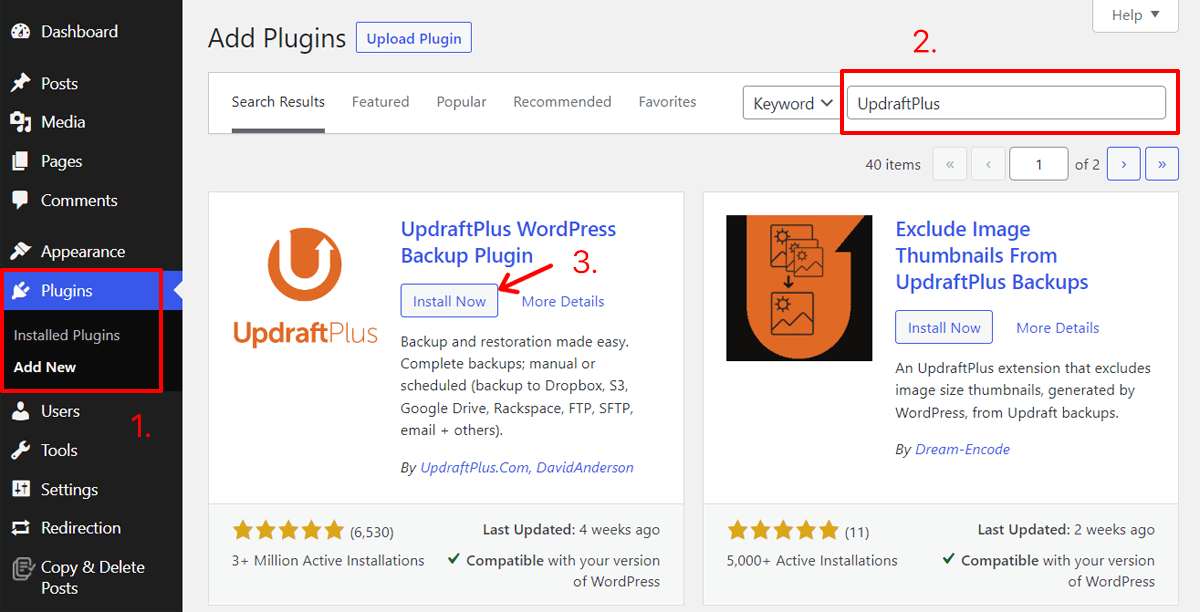Go to first page of results

pos(949,164)
